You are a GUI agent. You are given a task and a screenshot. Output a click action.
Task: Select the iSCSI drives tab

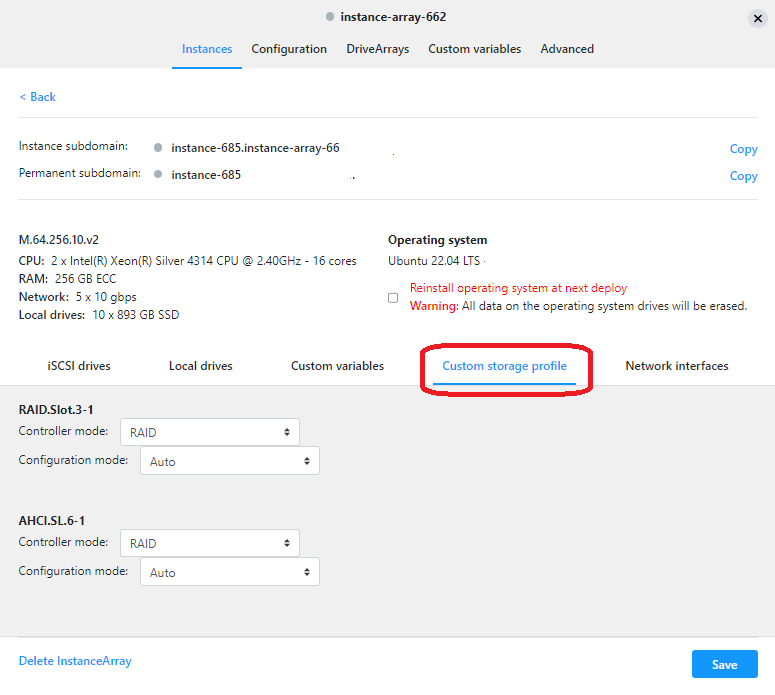79,366
